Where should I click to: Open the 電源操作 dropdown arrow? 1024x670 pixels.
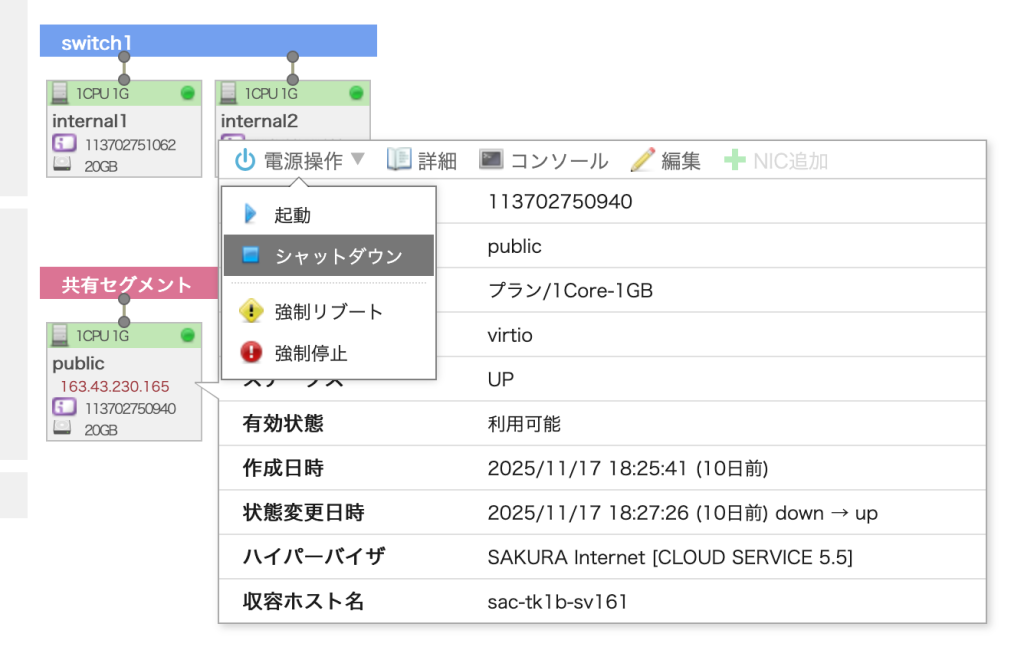coord(359,160)
